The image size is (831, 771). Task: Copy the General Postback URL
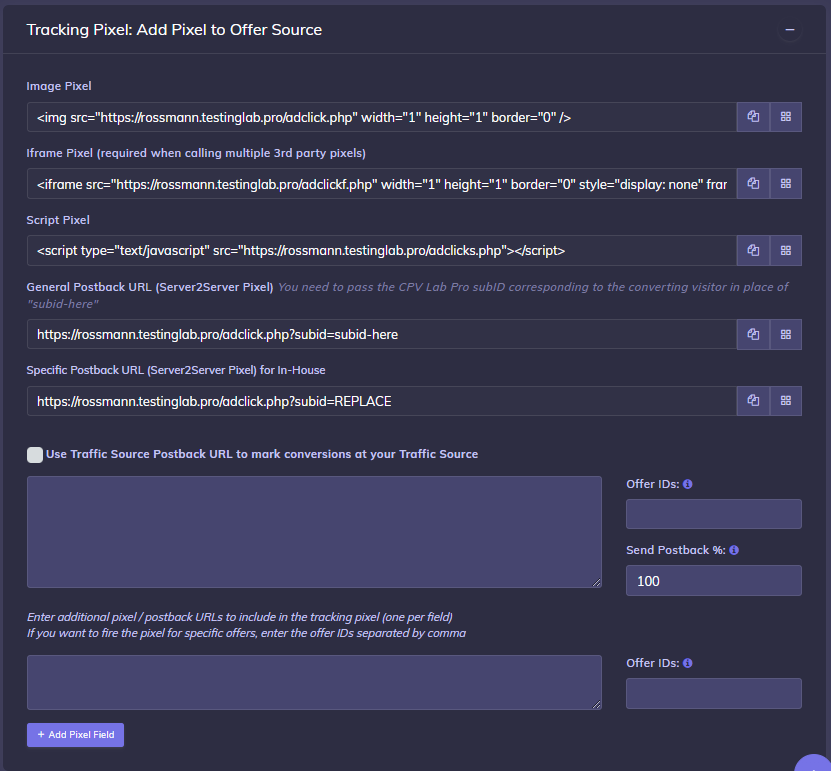tap(754, 334)
